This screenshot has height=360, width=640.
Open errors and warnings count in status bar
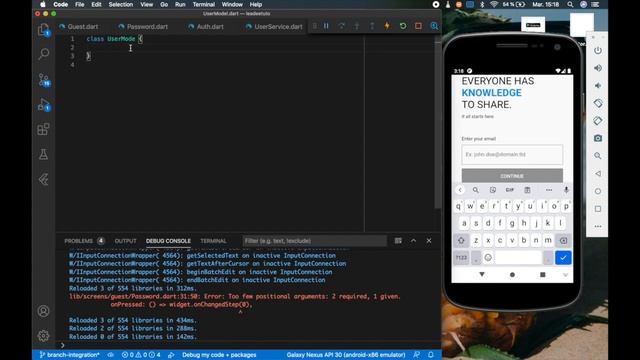(141, 355)
